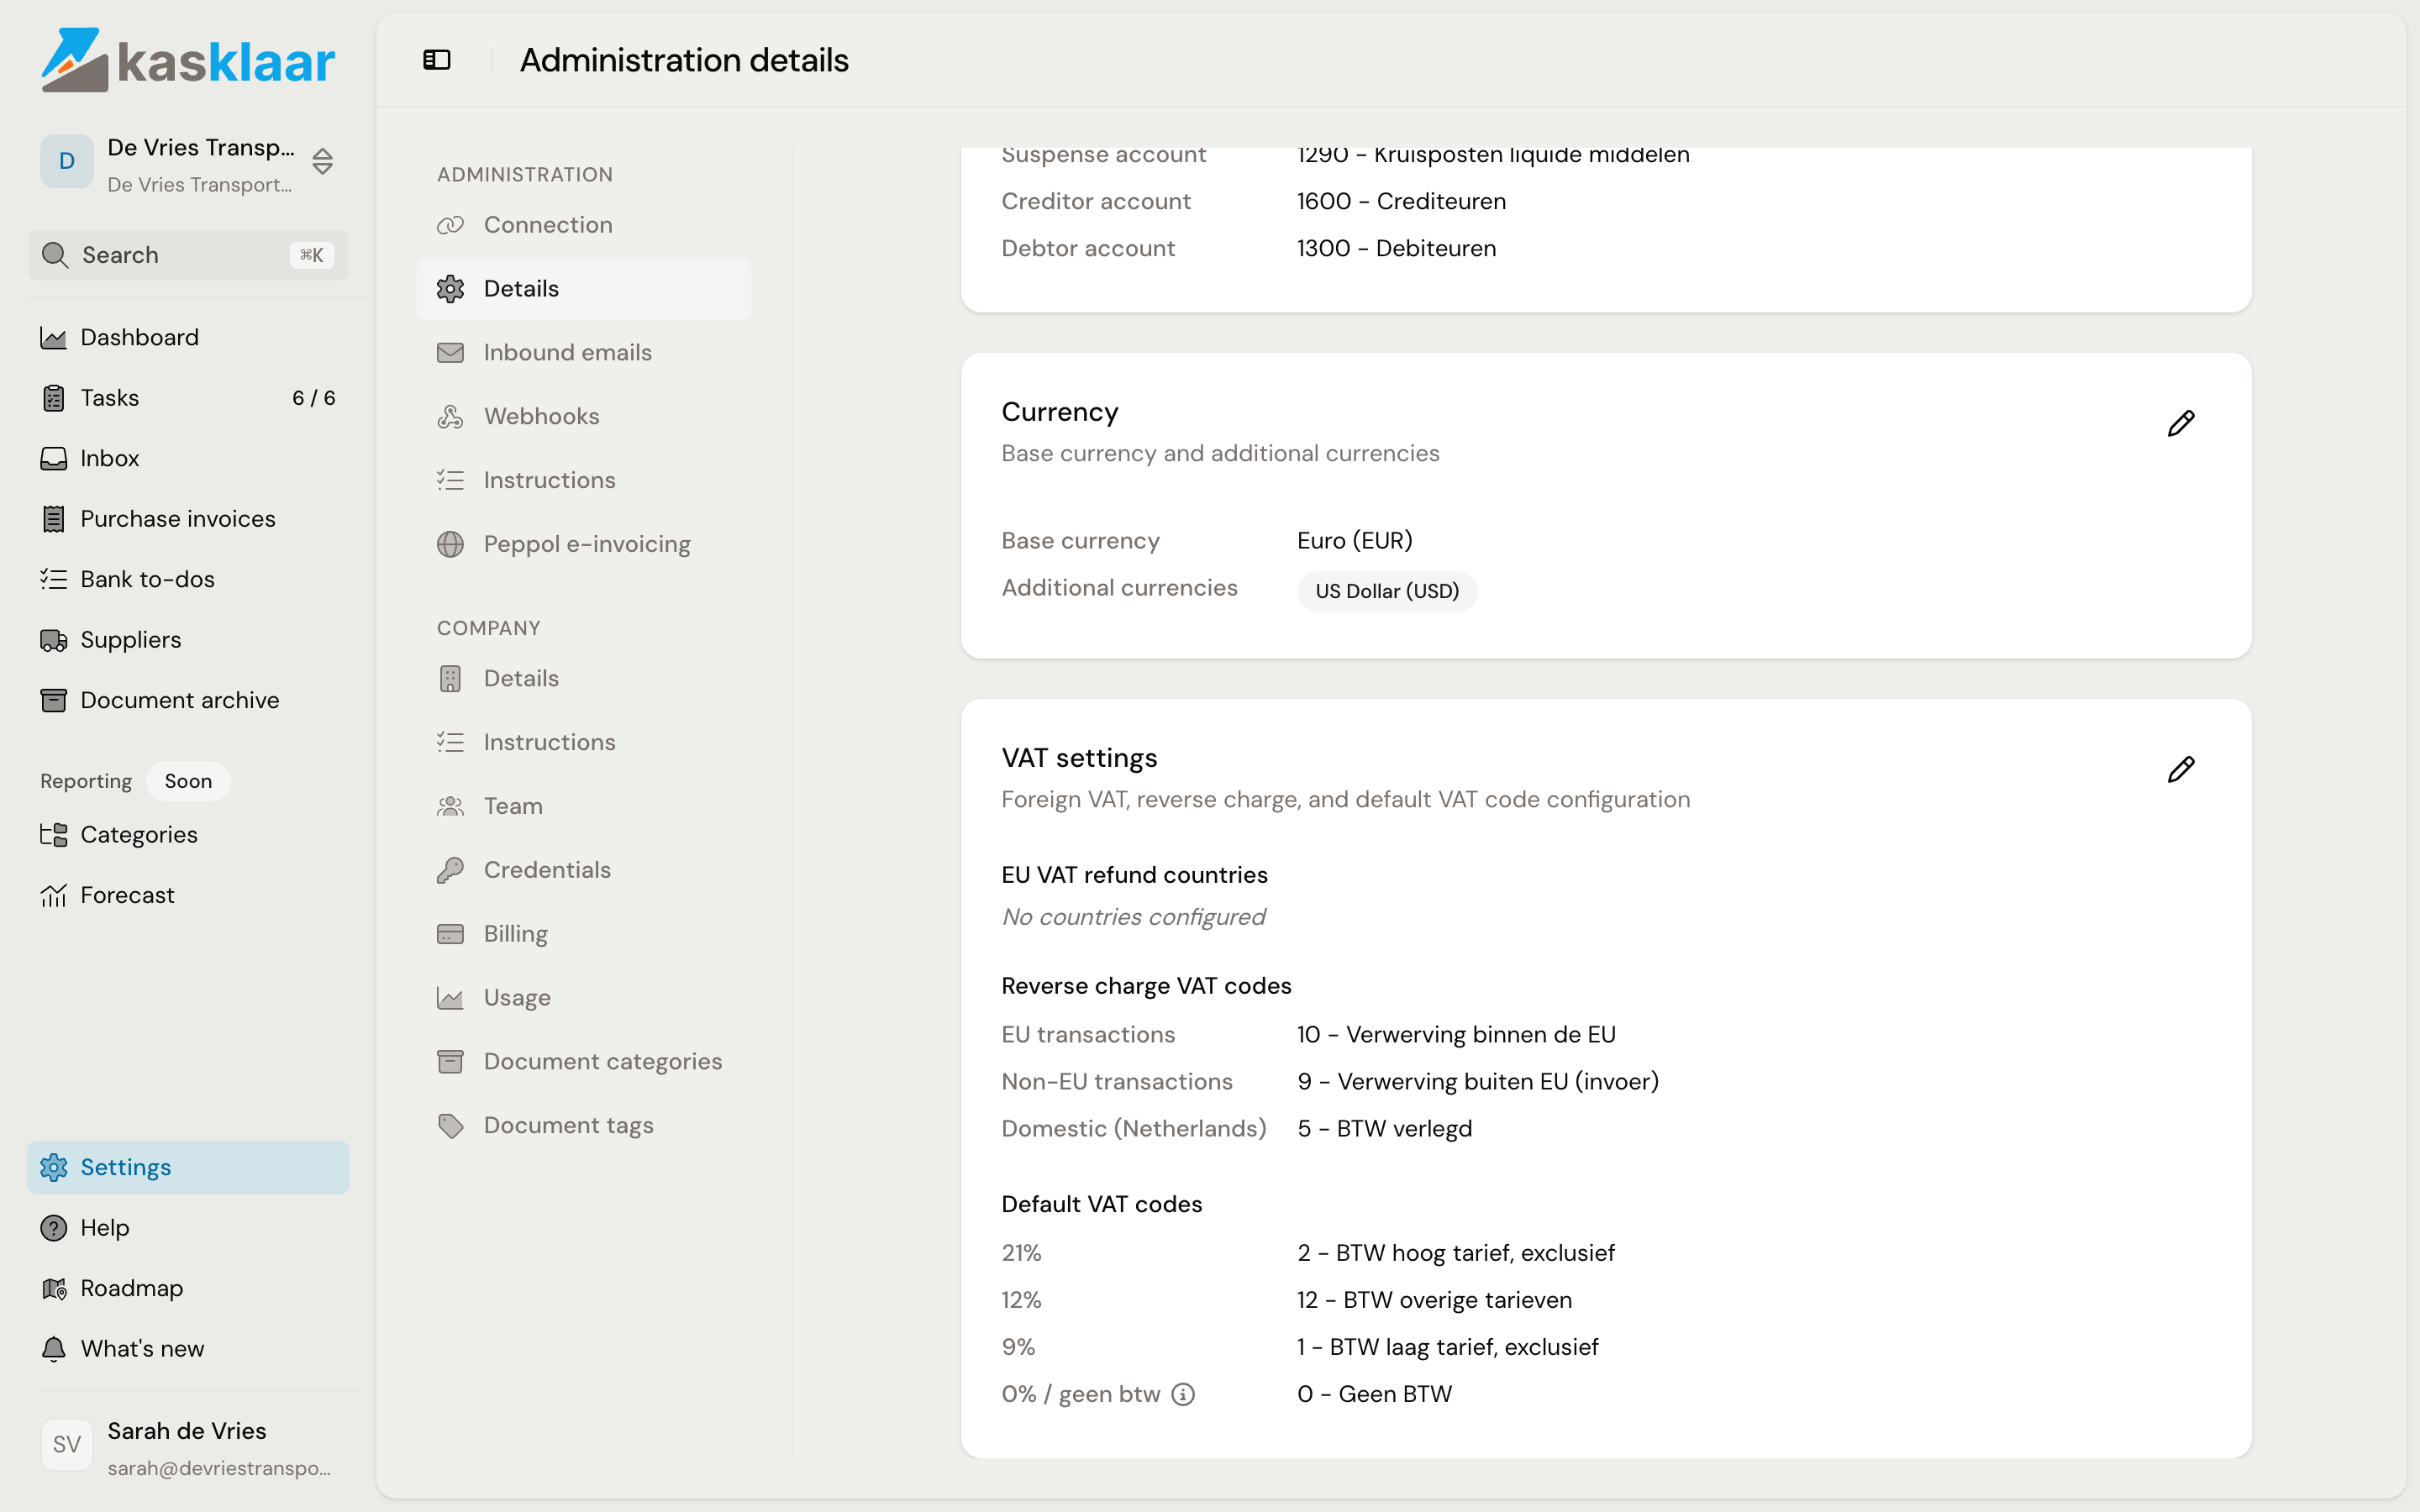Click the What's new bell icon
The height and width of the screenshot is (1512, 2420).
[x=53, y=1349]
